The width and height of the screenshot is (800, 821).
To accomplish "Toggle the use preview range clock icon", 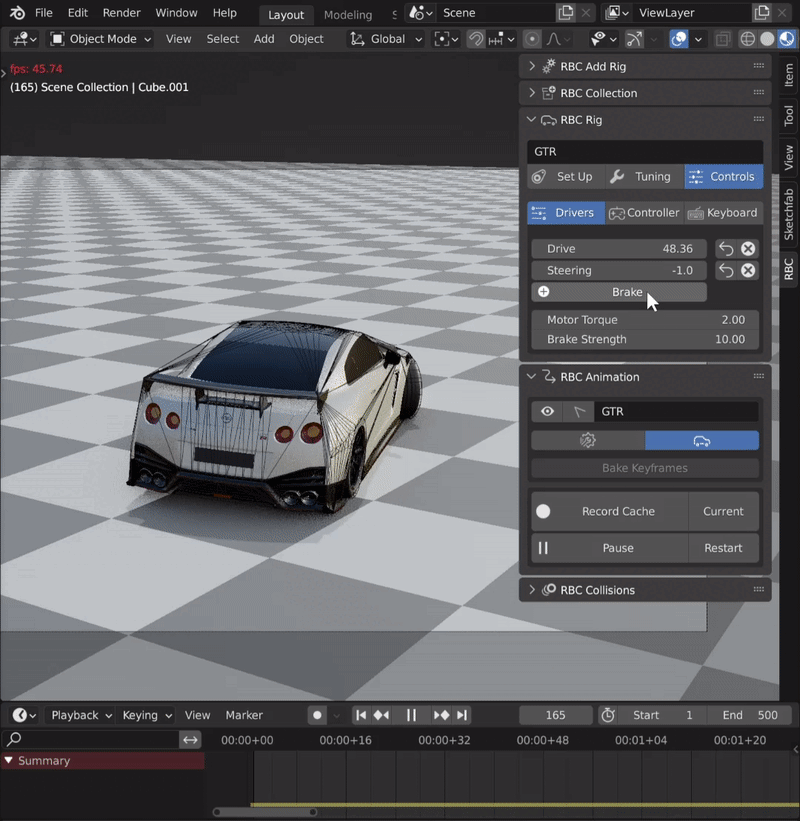I will pos(608,715).
